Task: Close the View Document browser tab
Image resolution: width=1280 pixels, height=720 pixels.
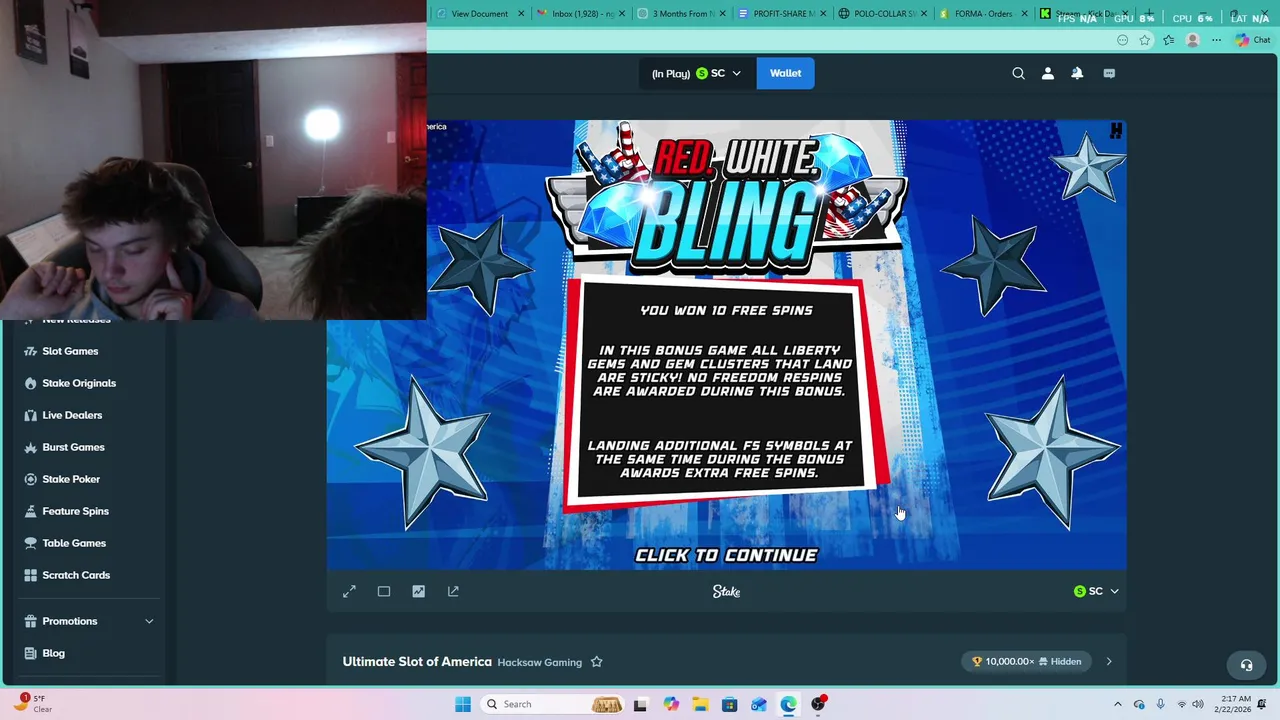Action: pyautogui.click(x=521, y=14)
